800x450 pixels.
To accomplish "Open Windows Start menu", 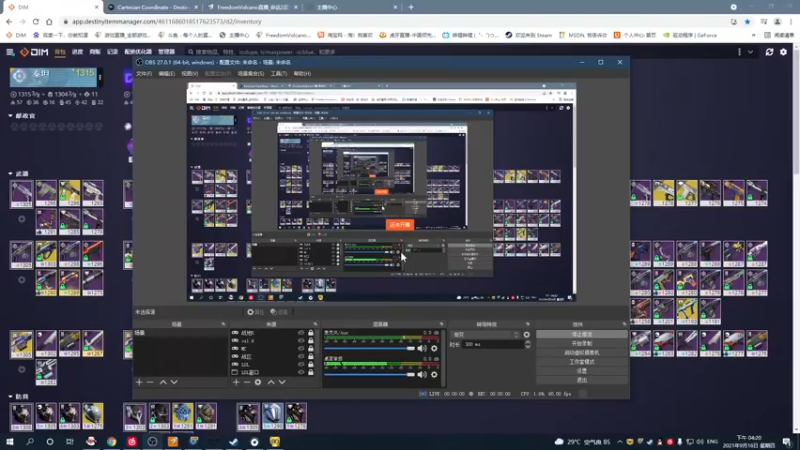I will (9, 442).
